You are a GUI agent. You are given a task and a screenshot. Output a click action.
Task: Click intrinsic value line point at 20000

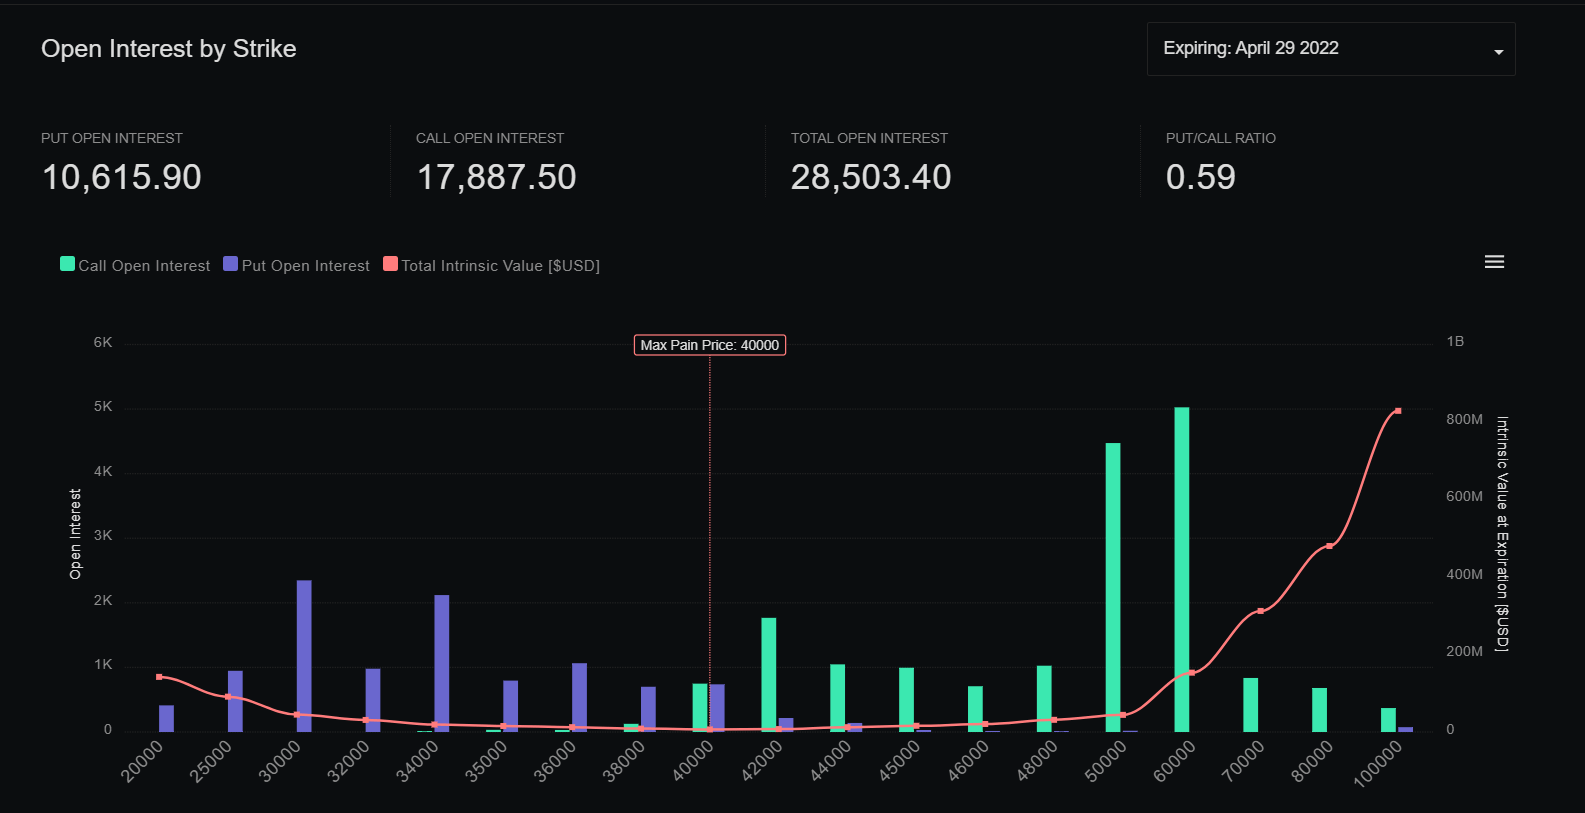click(159, 677)
